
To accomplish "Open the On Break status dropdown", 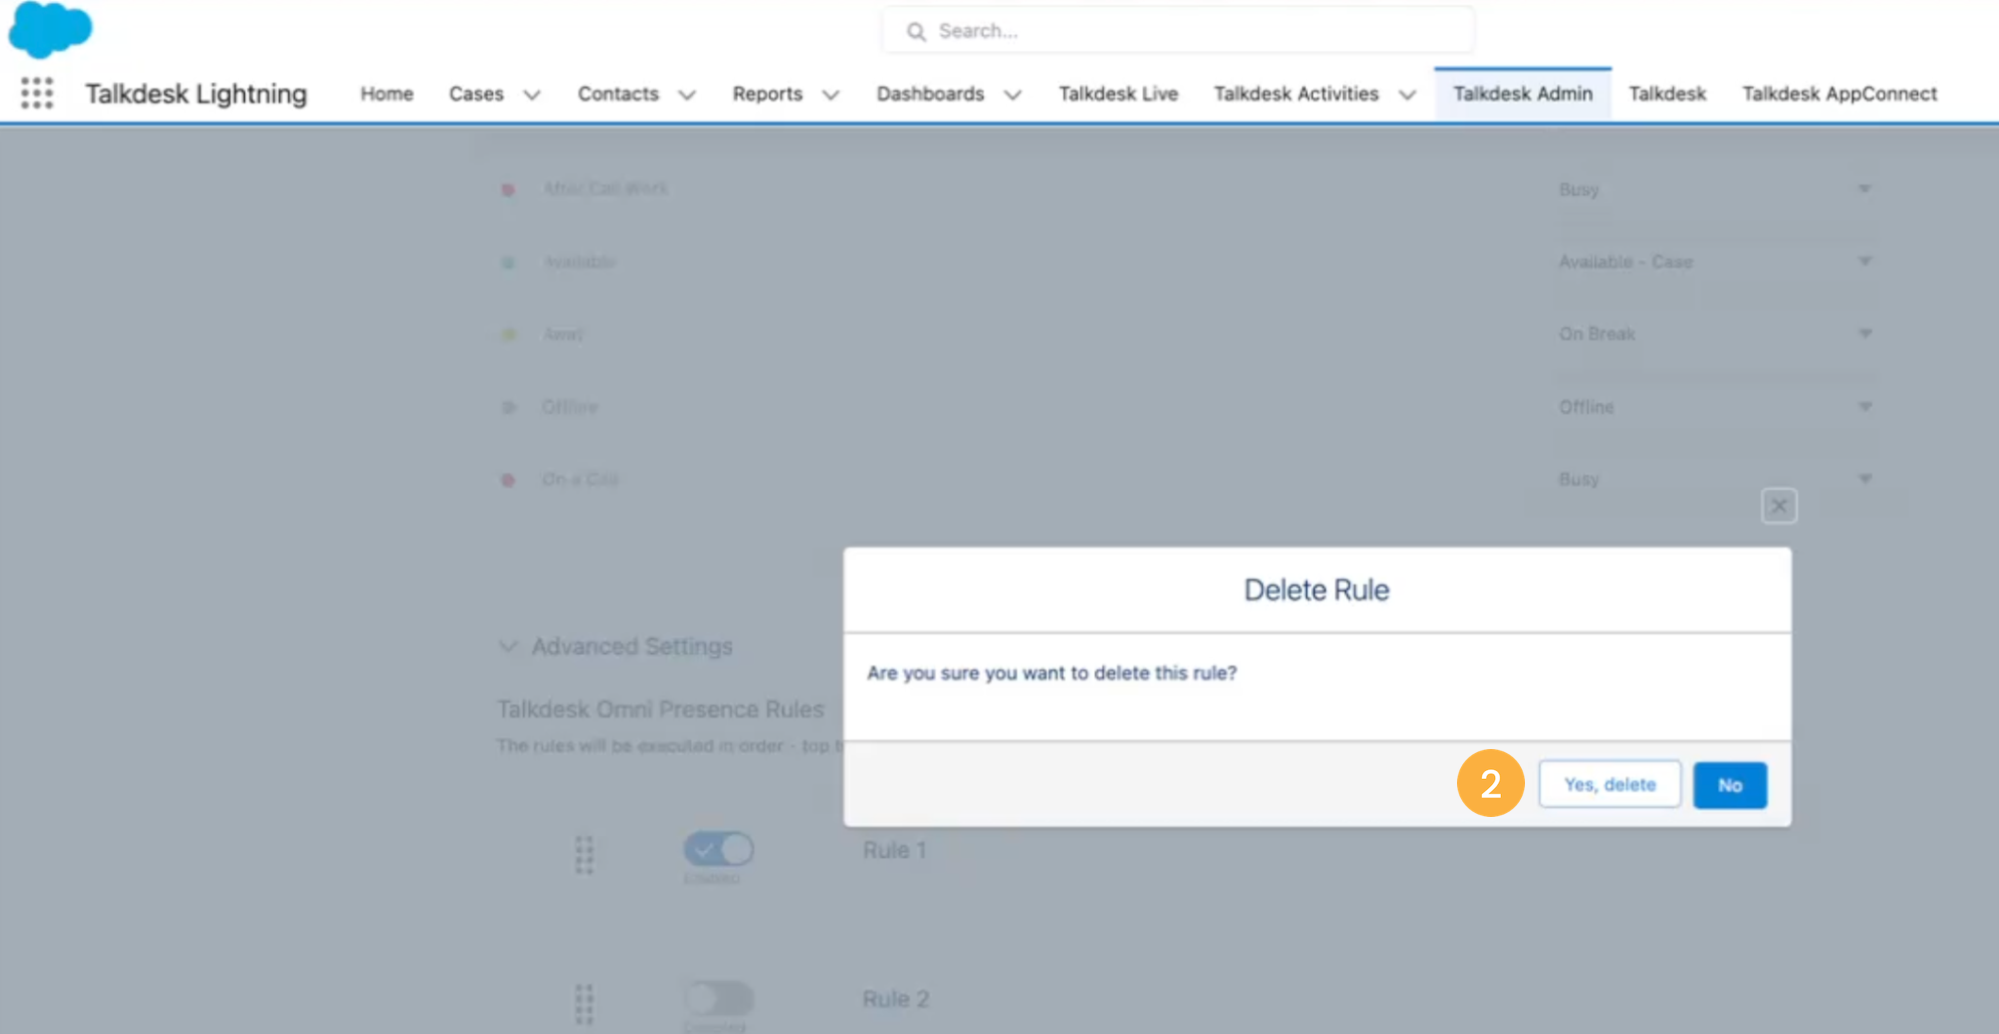I will [1714, 334].
